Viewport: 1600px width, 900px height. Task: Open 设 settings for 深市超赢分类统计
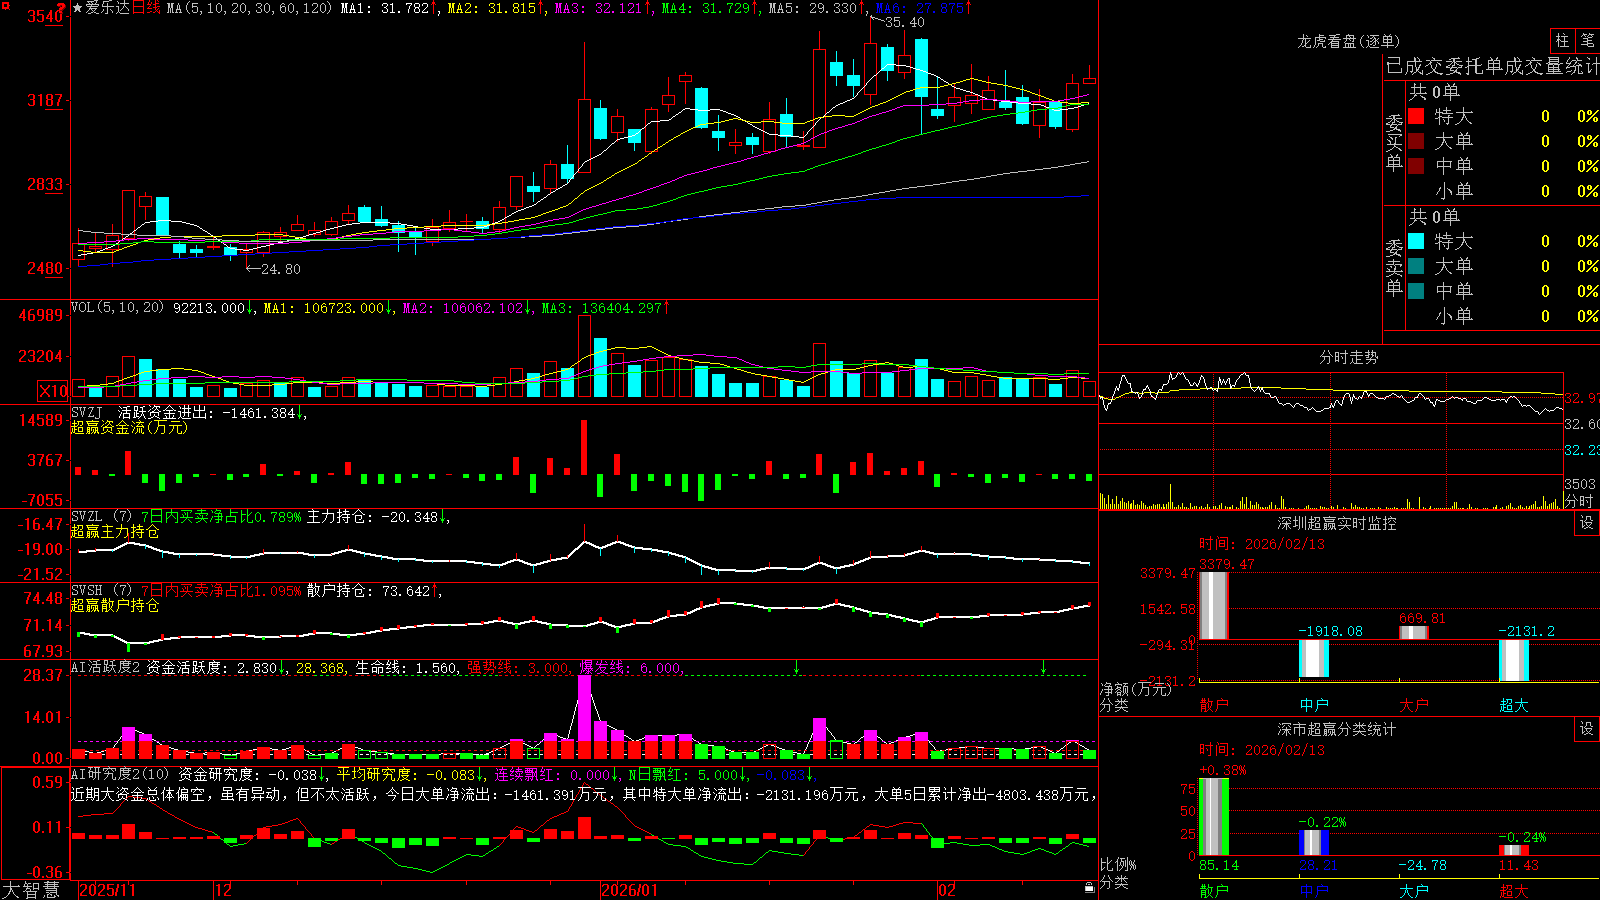1587,729
